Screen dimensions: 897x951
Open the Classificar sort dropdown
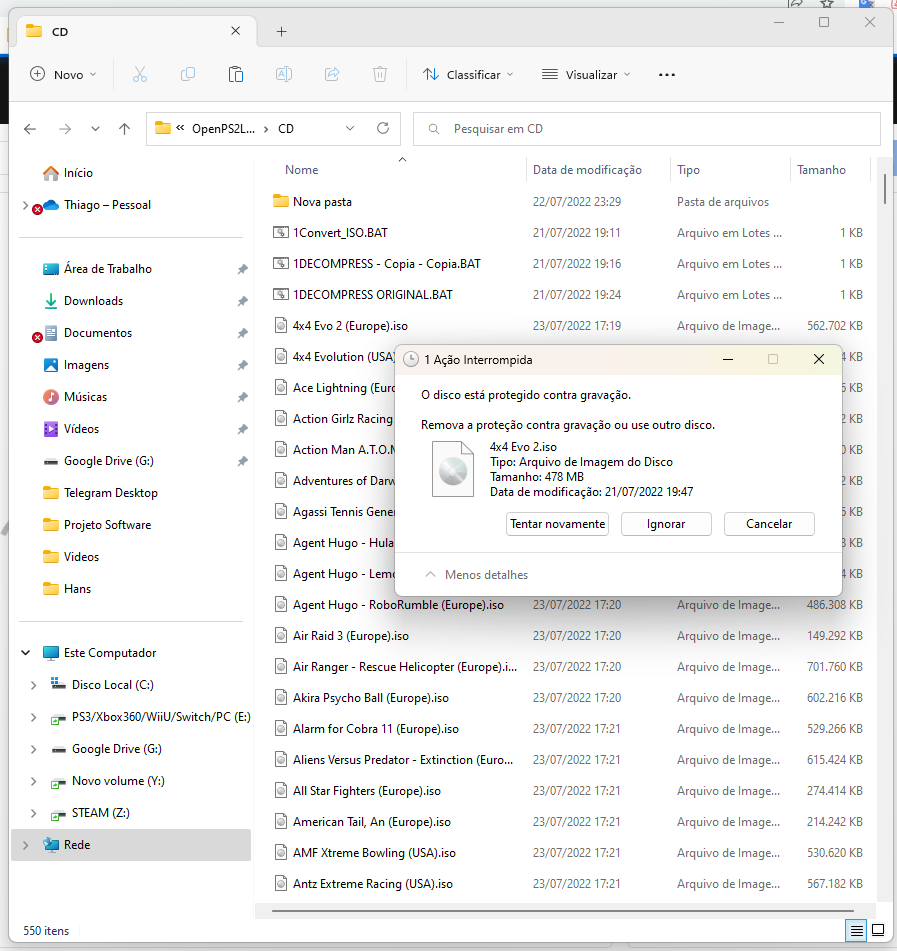click(468, 75)
